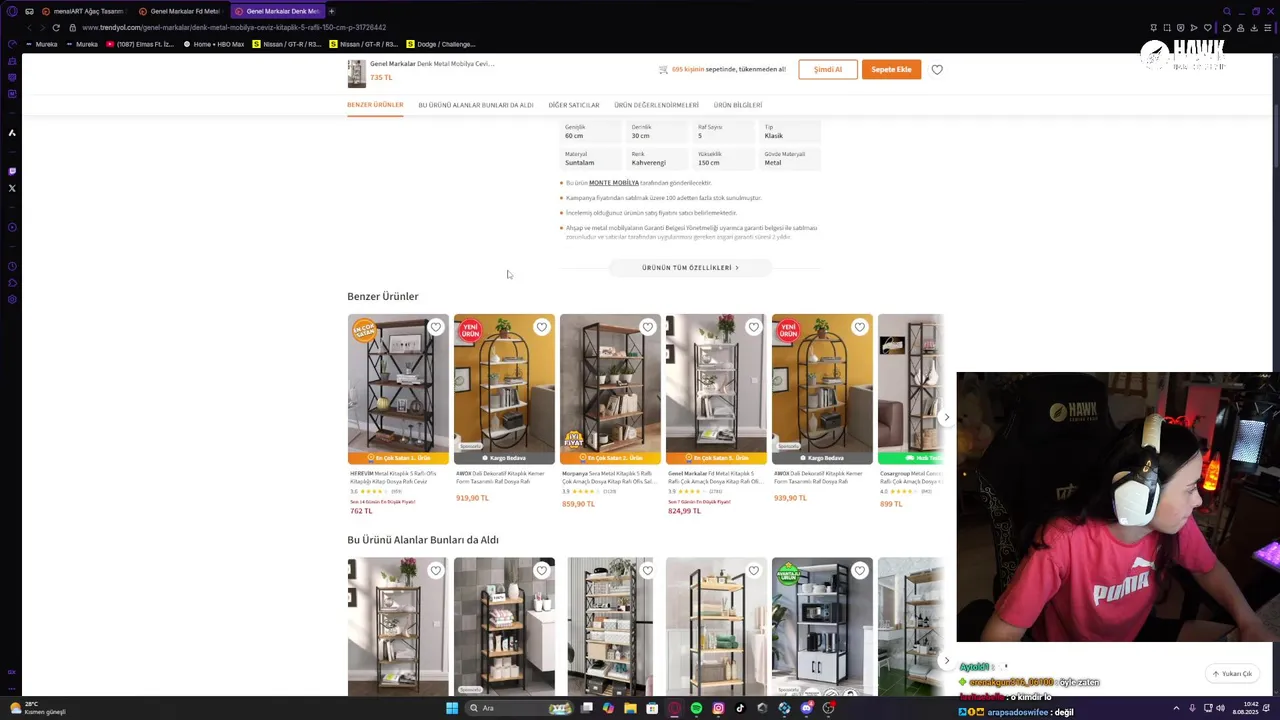1280x720 pixels.
Task: Reload the page
Action: click(56, 27)
